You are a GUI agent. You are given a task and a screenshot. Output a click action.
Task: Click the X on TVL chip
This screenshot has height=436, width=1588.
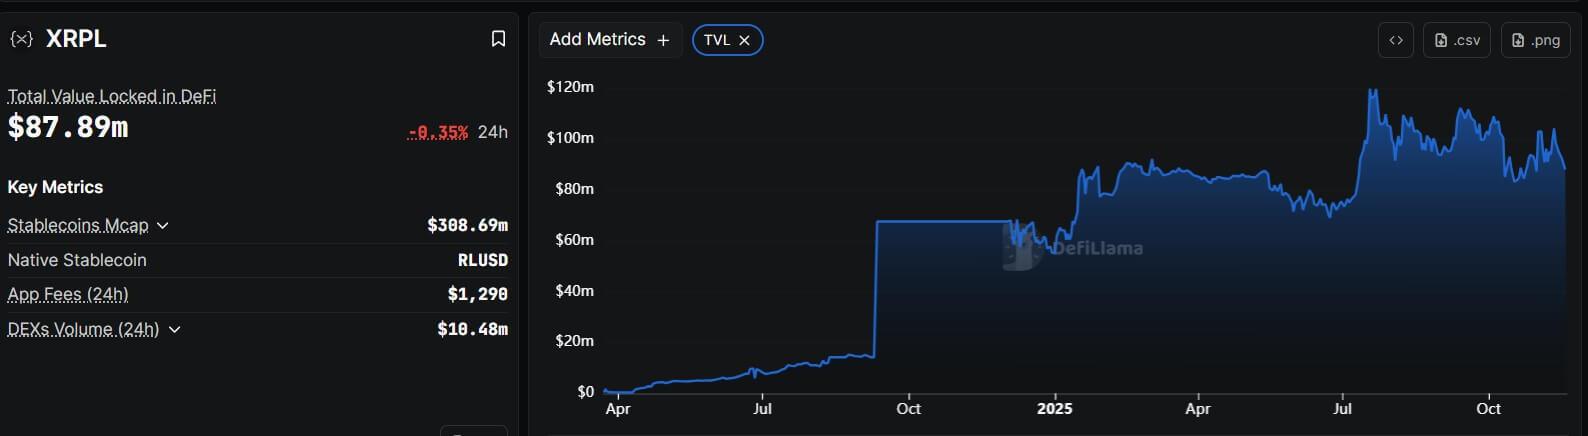pyautogui.click(x=744, y=40)
